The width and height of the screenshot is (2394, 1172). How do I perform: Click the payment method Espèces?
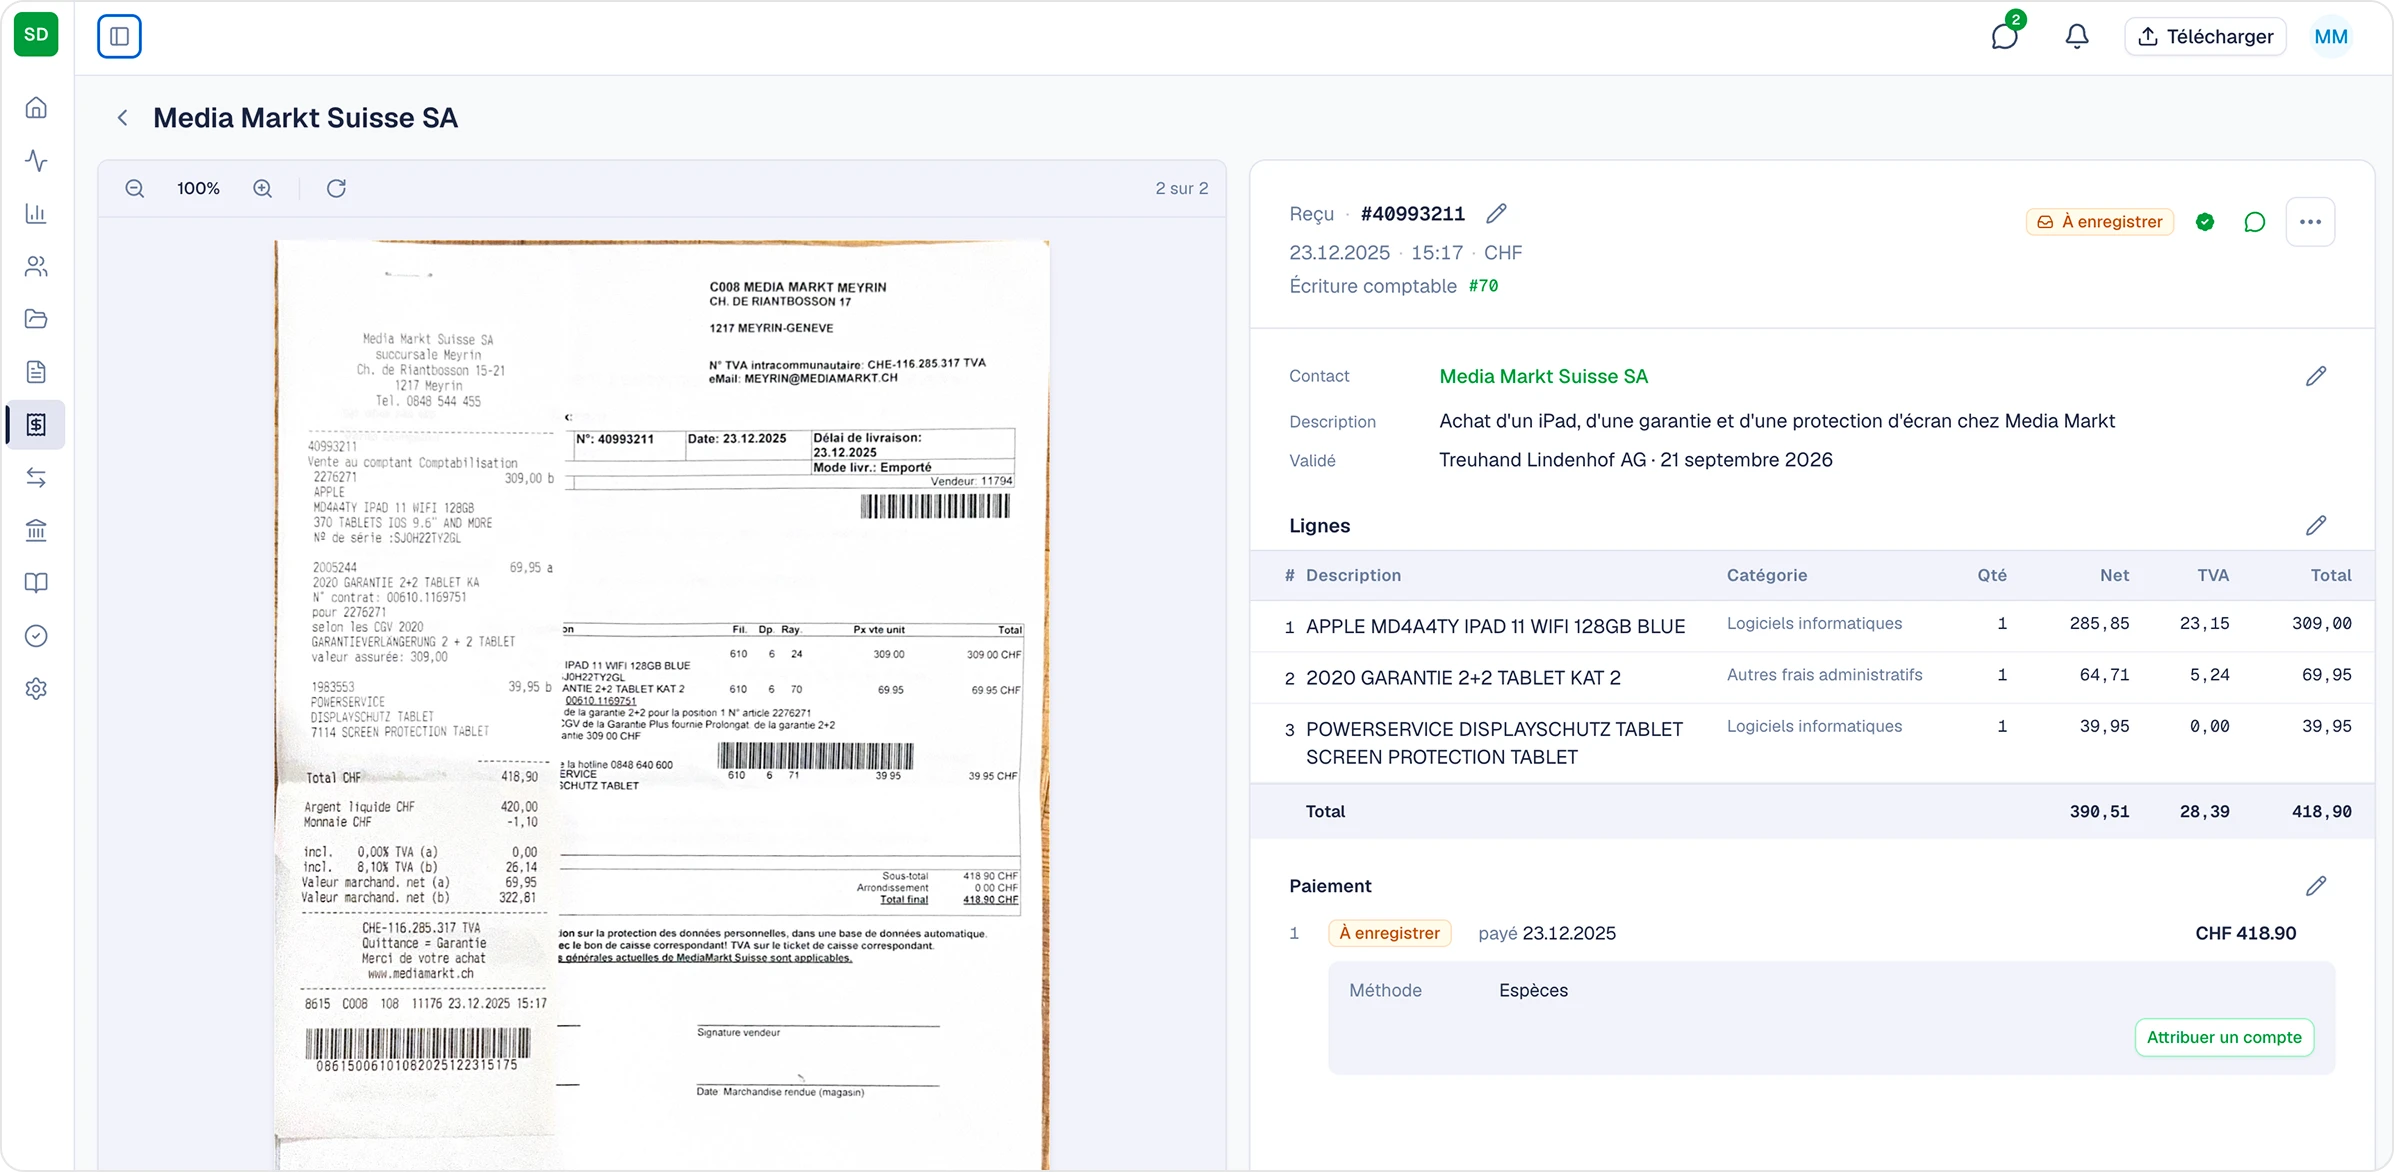click(x=1533, y=990)
